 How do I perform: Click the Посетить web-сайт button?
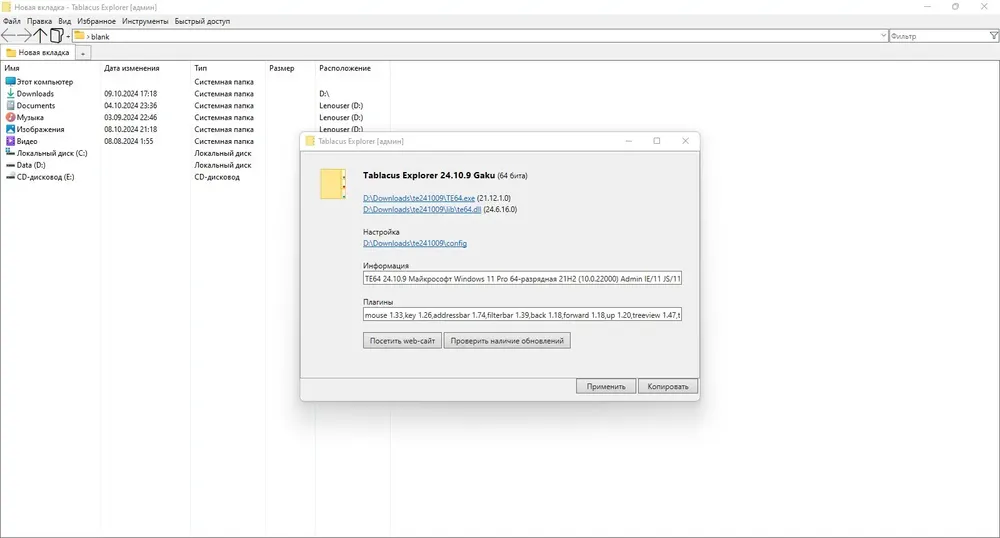click(x=402, y=341)
